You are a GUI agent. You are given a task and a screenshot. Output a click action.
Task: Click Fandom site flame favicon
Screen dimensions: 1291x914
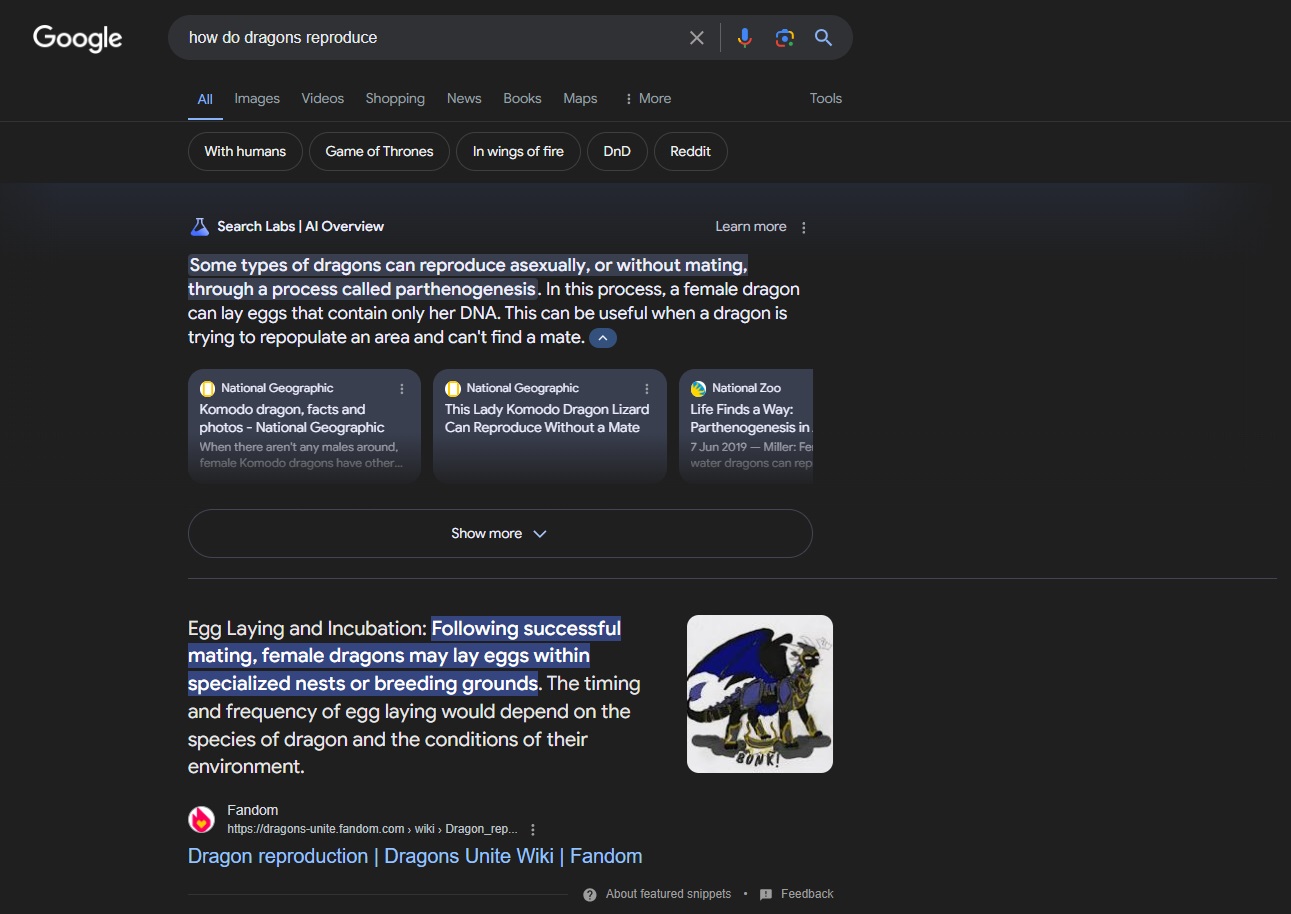pyautogui.click(x=201, y=820)
